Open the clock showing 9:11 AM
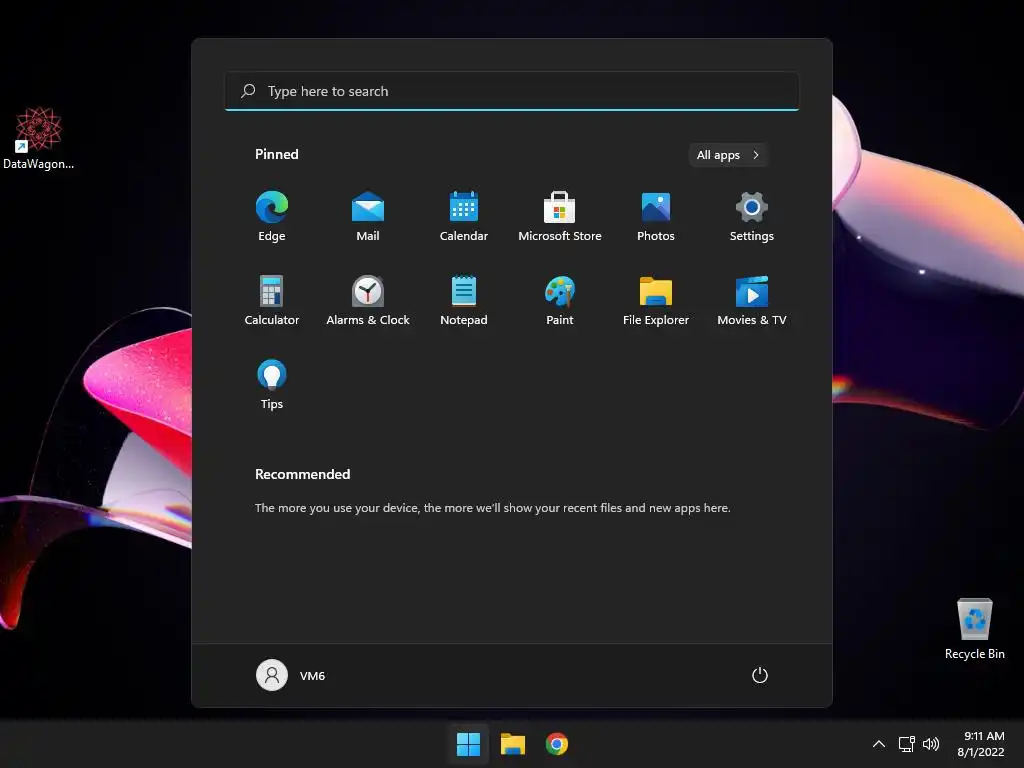Screen dimensions: 1024x768 pyautogui.click(x=981, y=744)
